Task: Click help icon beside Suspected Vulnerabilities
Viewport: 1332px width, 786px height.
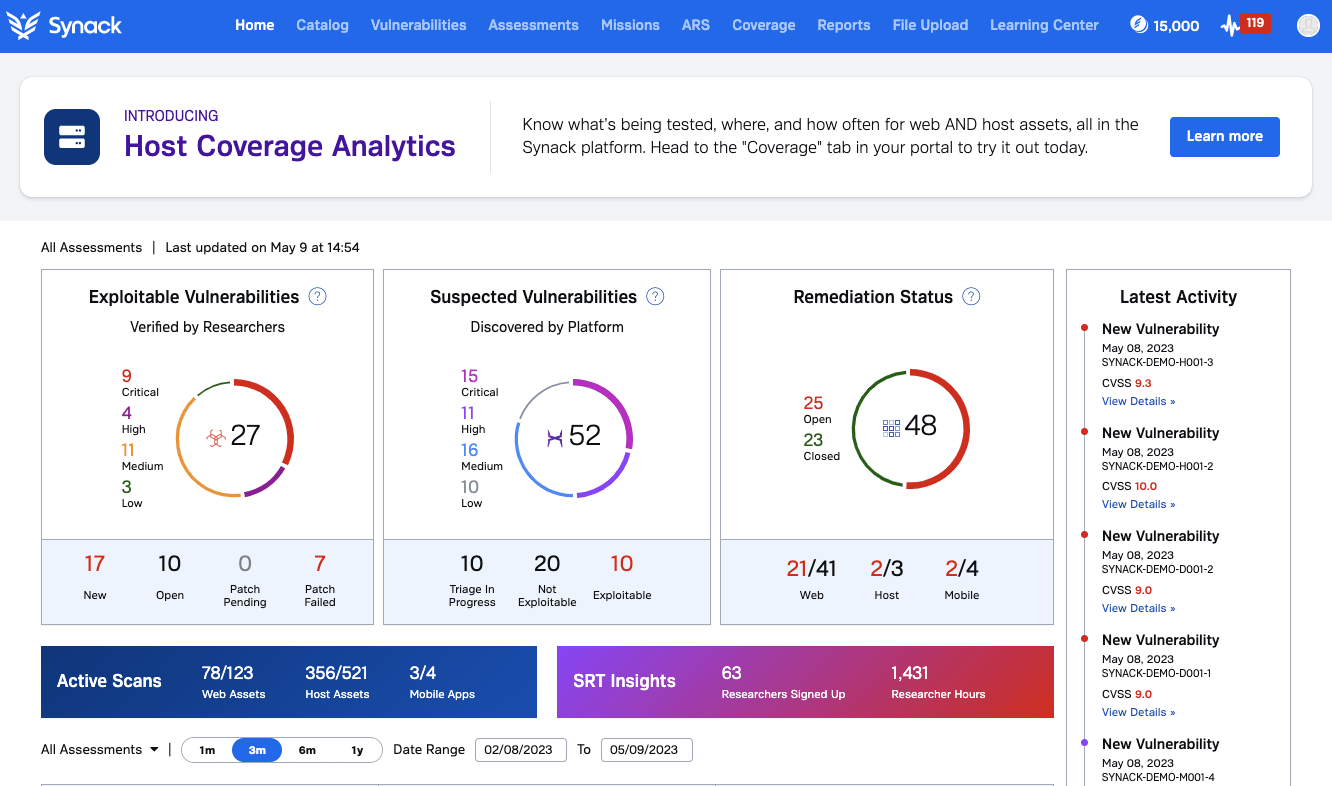Action: (x=655, y=296)
